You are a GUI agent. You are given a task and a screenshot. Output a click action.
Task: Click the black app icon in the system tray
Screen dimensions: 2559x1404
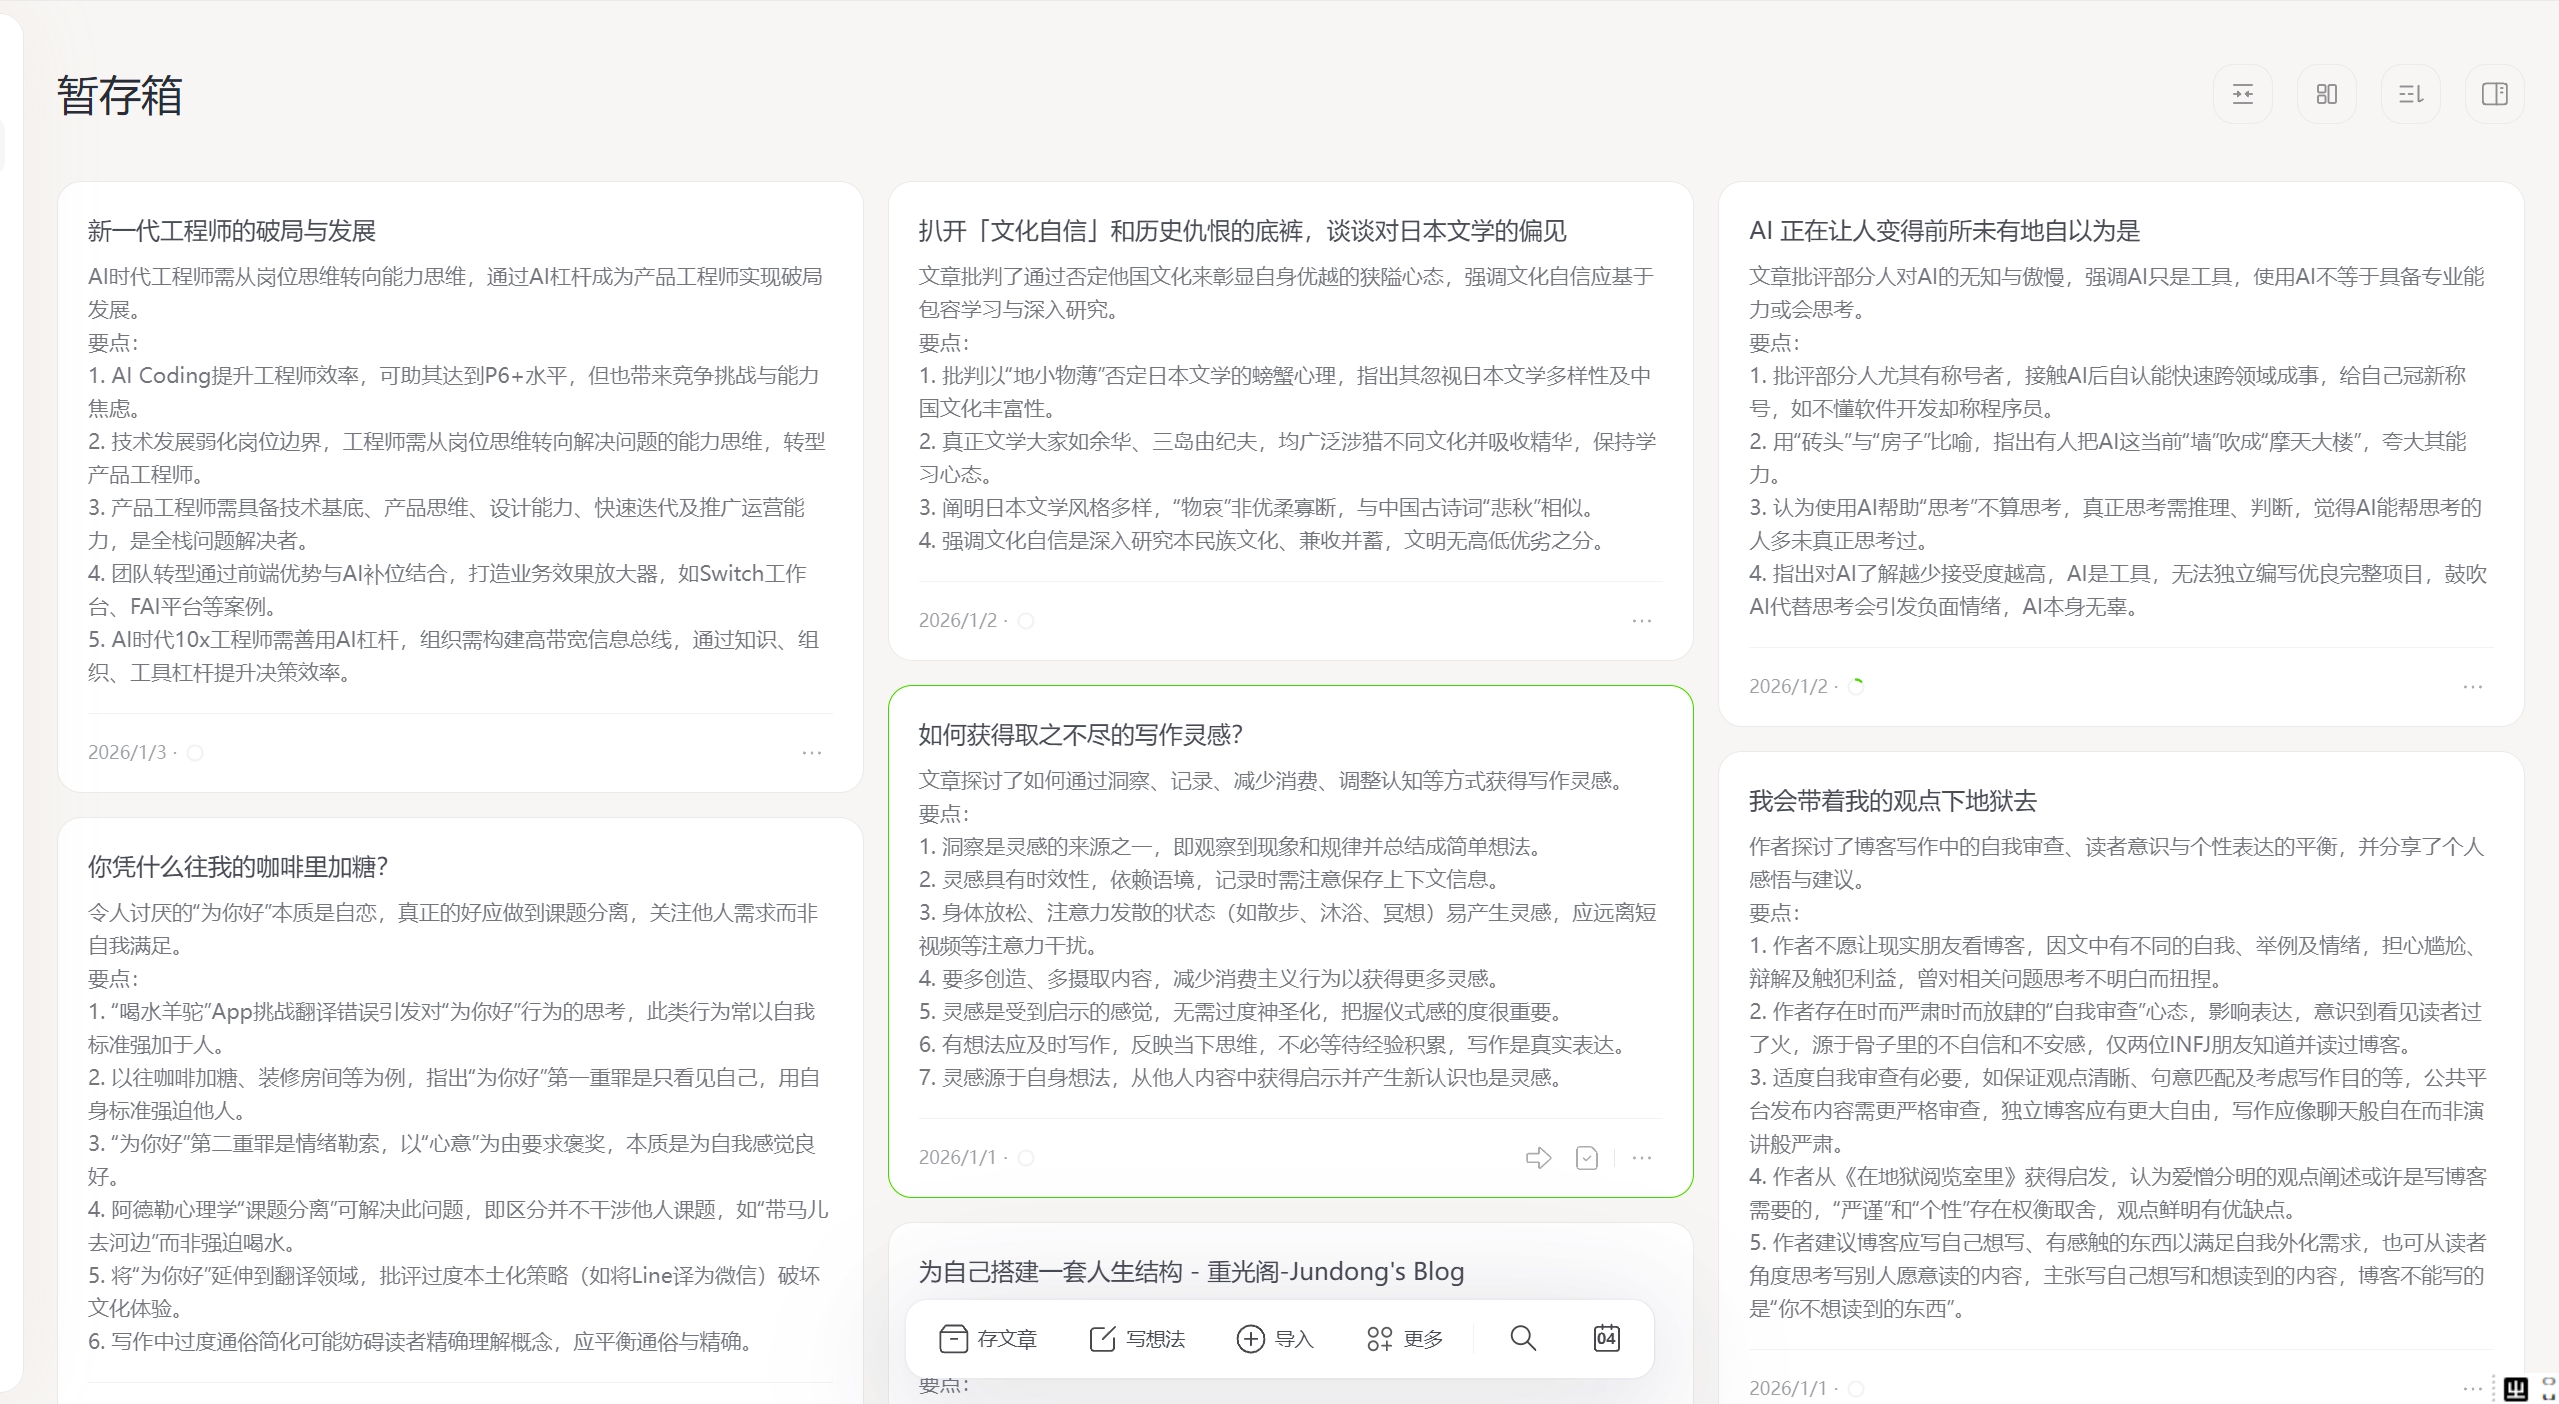[2518, 1388]
